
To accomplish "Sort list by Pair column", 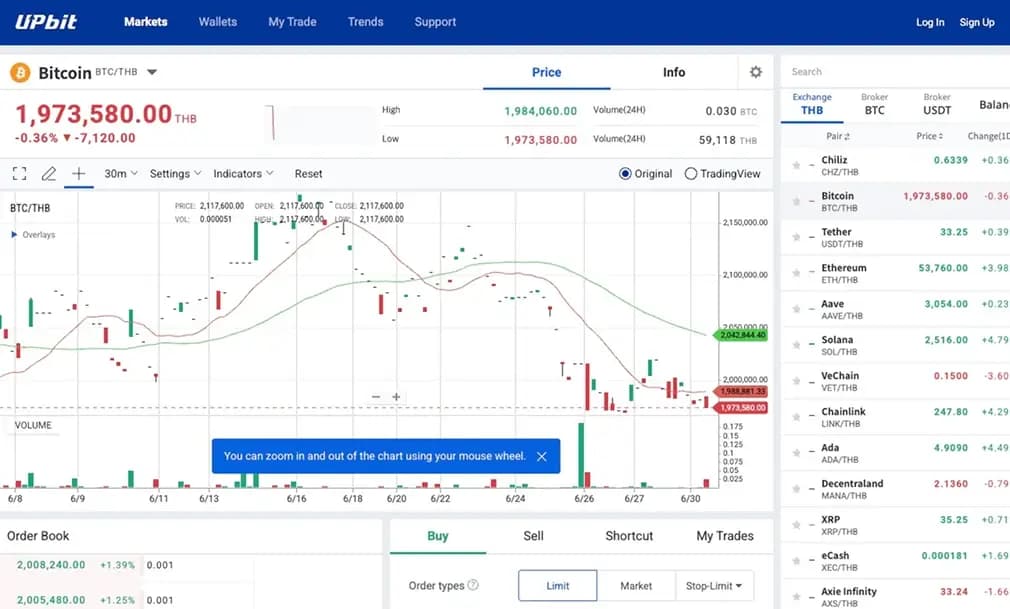I will (838, 136).
